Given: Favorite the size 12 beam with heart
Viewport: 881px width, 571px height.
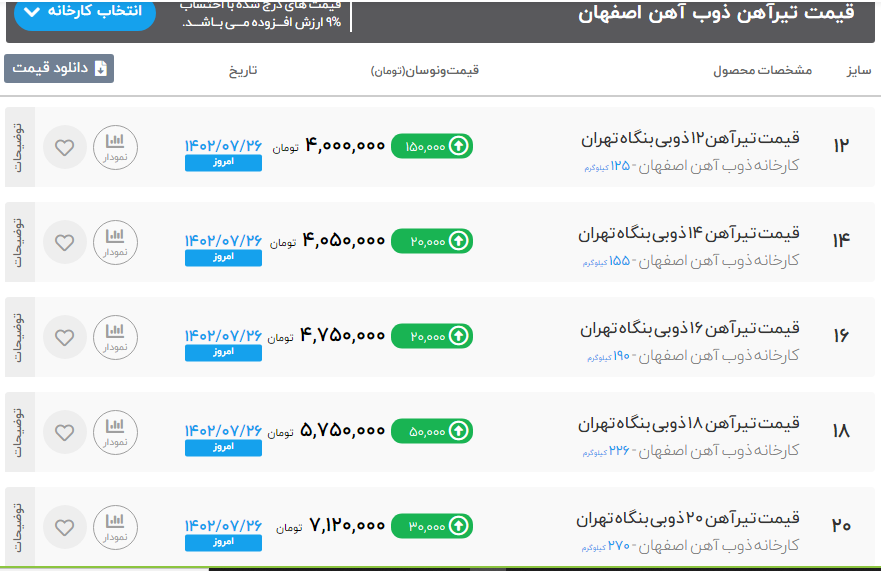Looking at the screenshot, I should [x=65, y=147].
